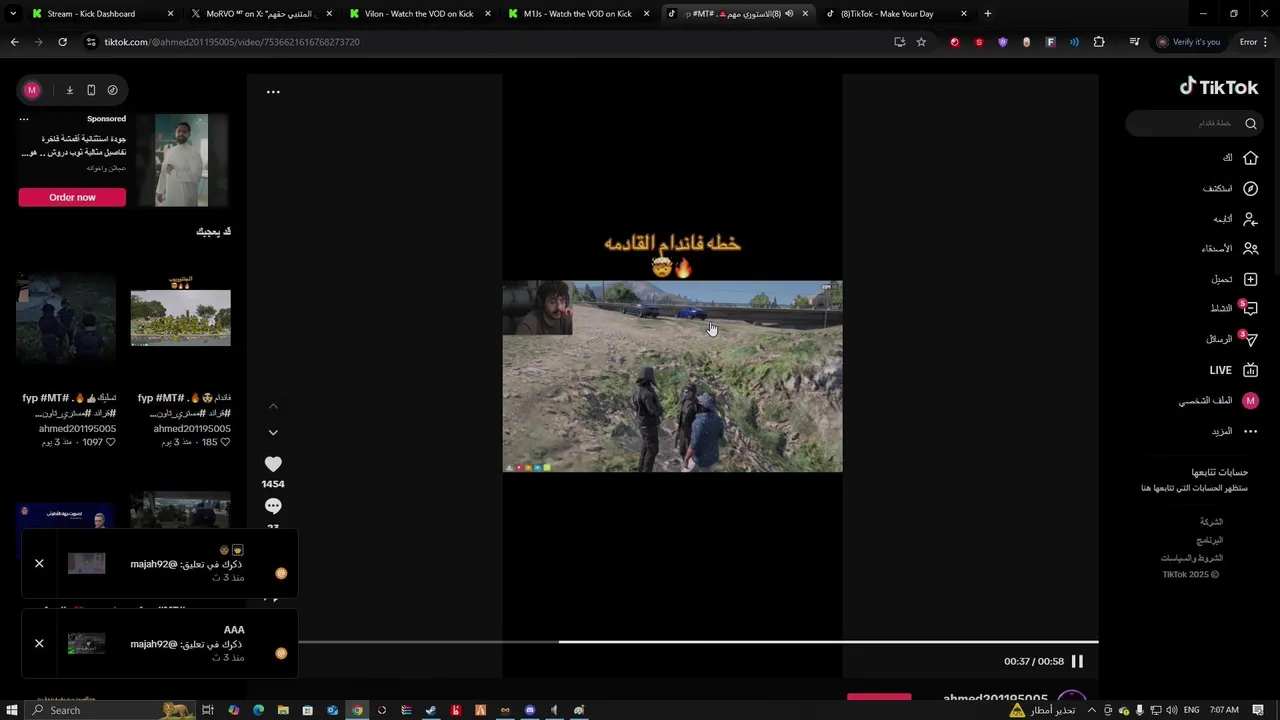This screenshot has height=720, width=1280.
Task: Open the video comments bubble icon
Action: point(273,506)
